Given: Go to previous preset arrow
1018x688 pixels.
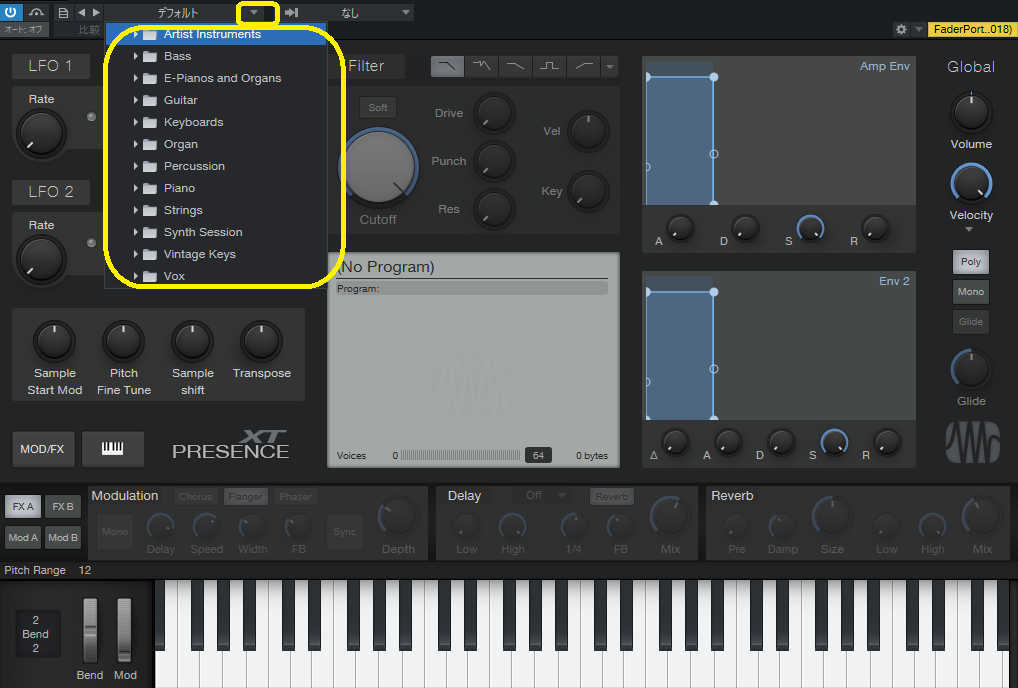Looking at the screenshot, I should (81, 12).
